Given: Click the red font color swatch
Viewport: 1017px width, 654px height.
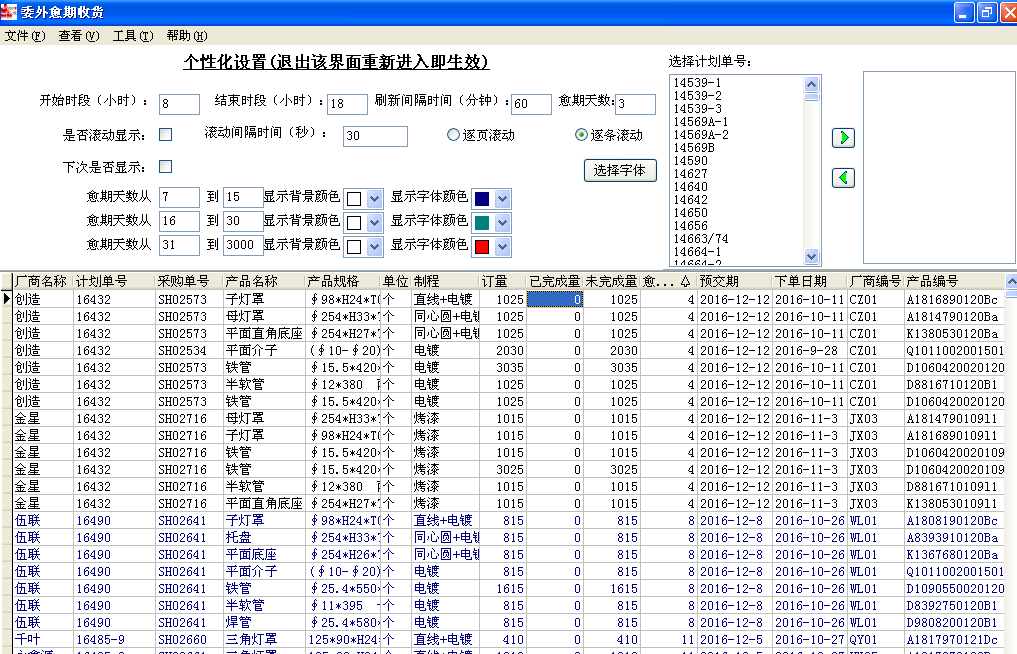Looking at the screenshot, I should tap(482, 247).
